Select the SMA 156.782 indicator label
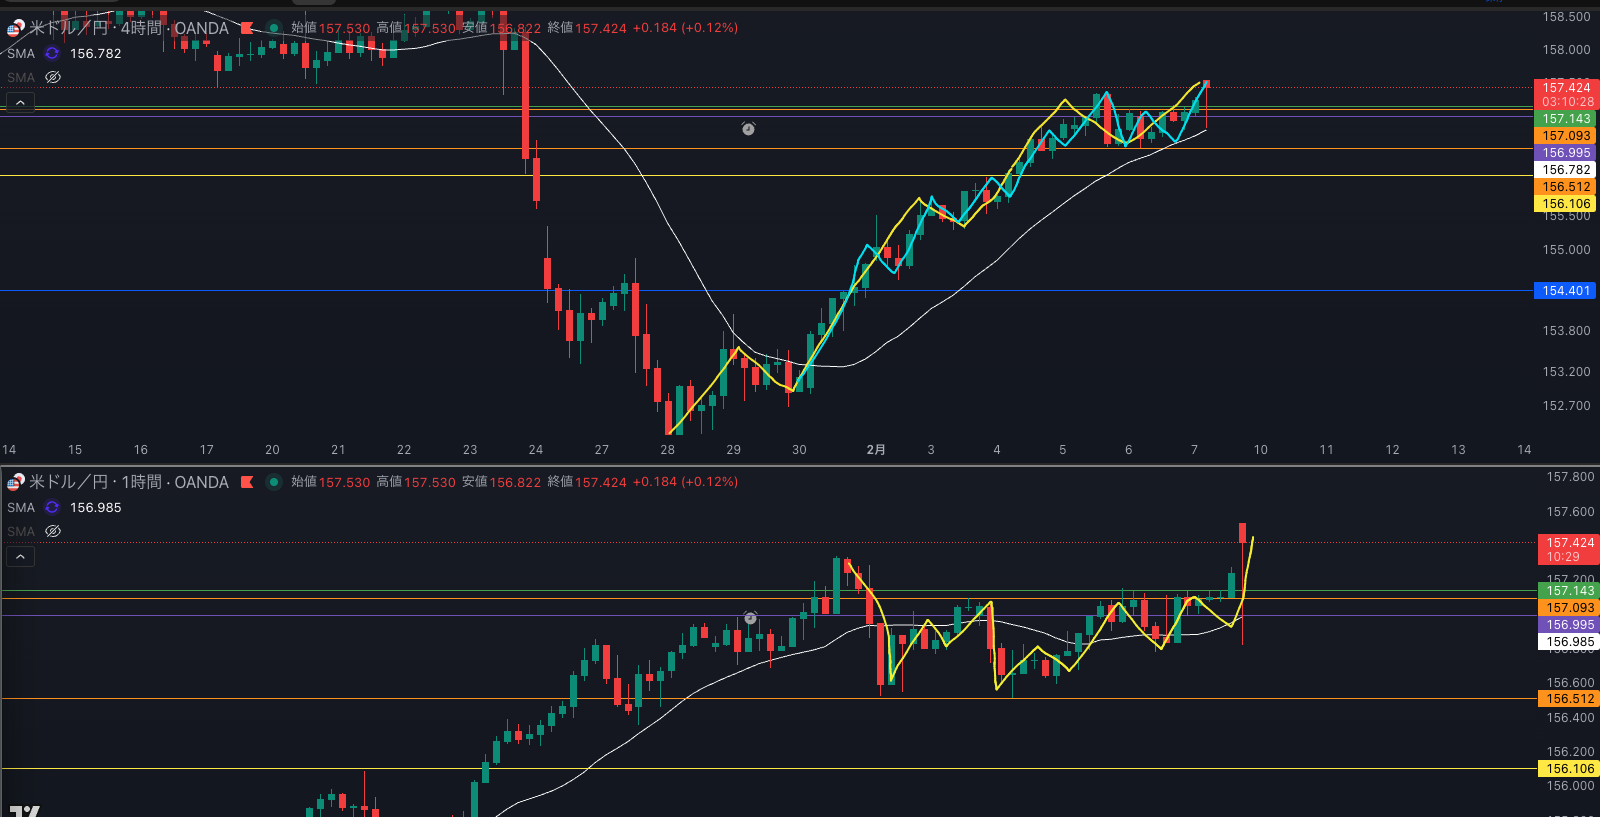1600x817 pixels. 95,54
